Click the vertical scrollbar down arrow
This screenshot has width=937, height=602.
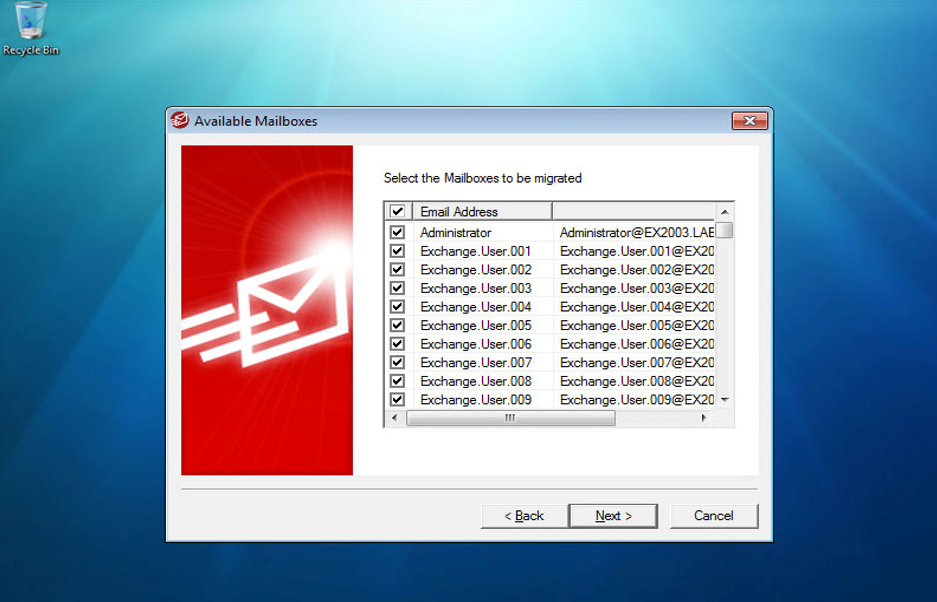724,399
